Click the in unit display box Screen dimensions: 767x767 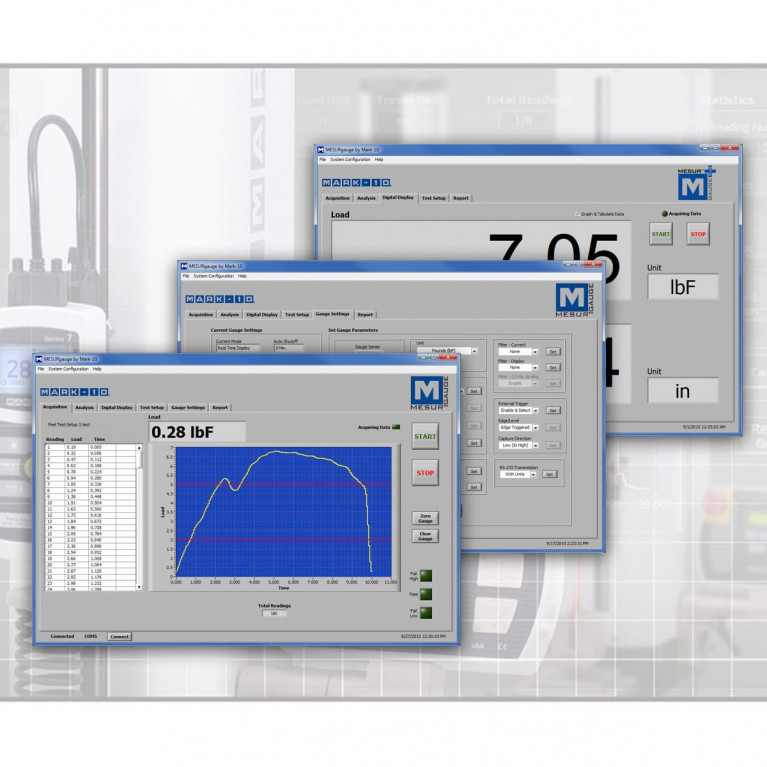[x=683, y=390]
